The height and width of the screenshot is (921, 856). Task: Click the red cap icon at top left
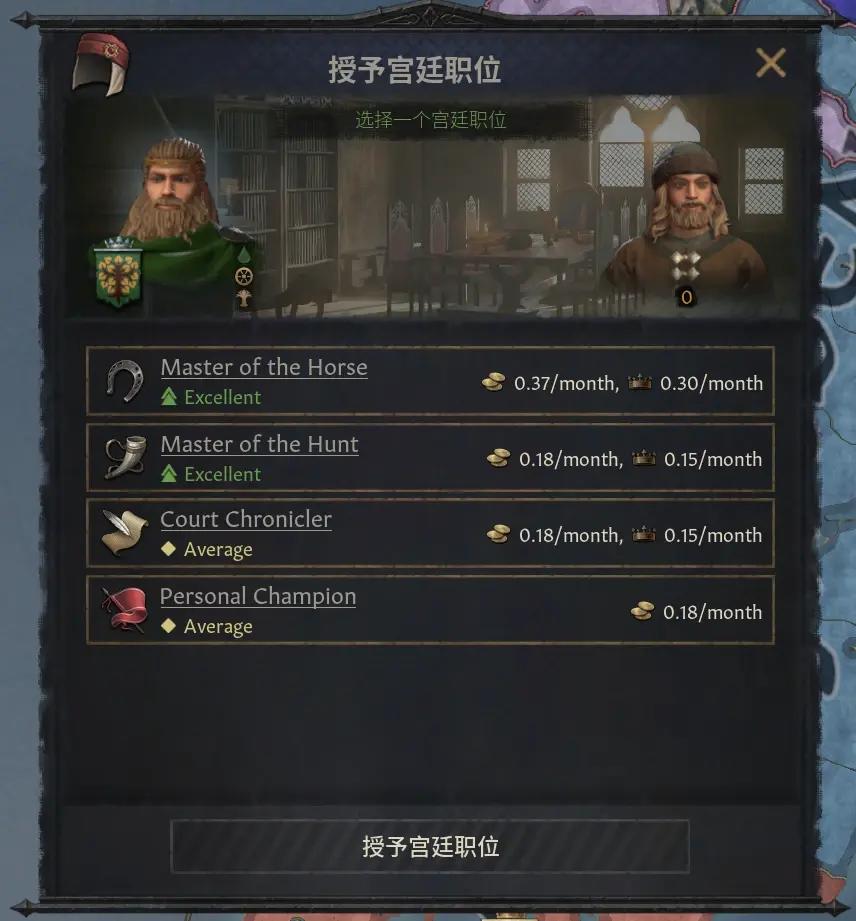100,65
